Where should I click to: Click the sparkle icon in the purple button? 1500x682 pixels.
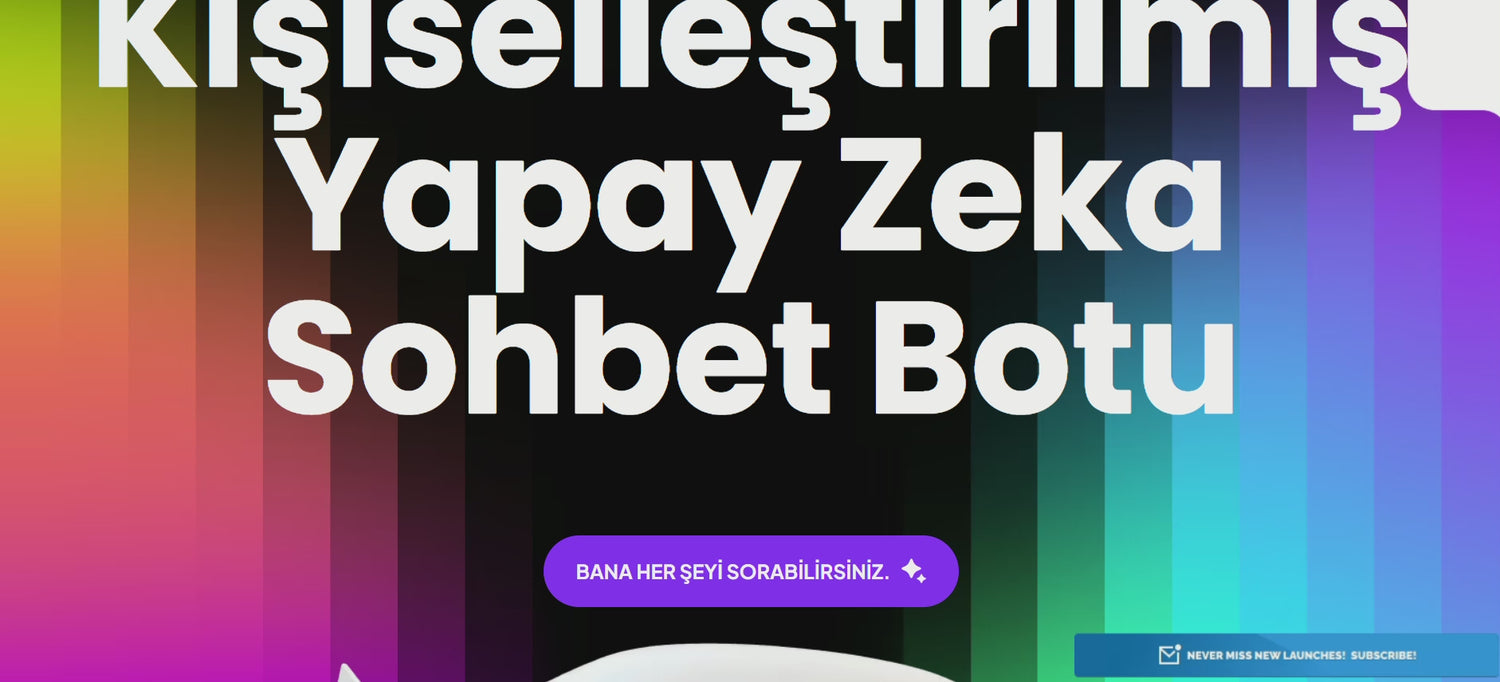pos(913,571)
